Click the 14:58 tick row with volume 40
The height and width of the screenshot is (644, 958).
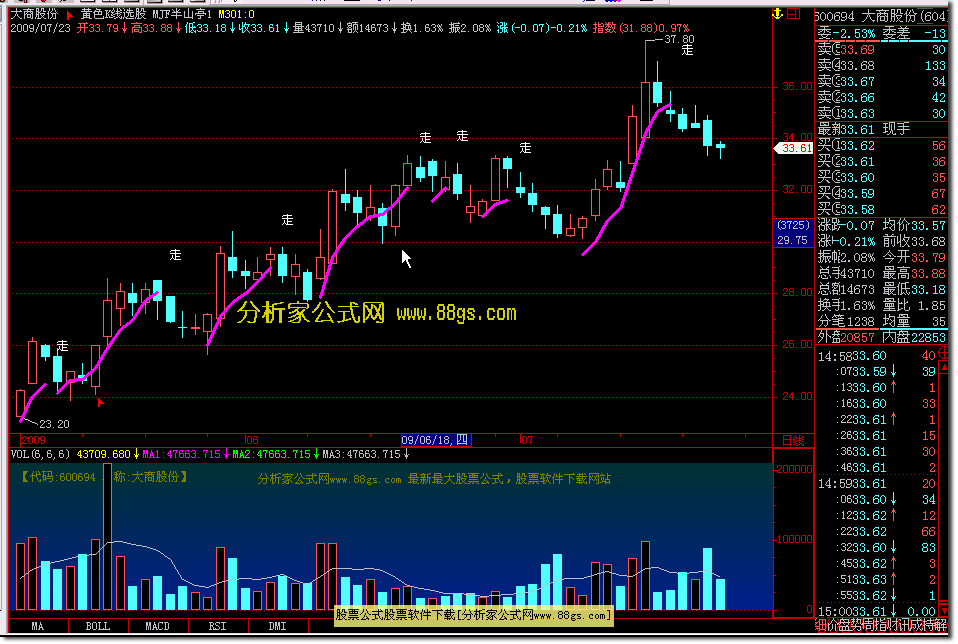(877, 356)
